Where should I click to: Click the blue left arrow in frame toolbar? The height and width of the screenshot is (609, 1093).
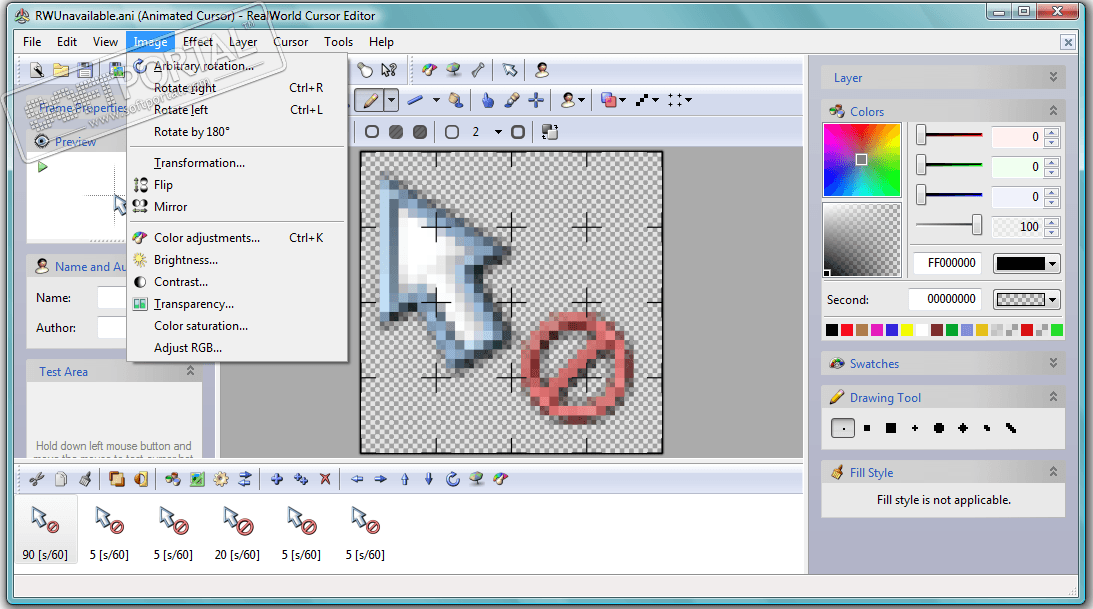coord(357,479)
